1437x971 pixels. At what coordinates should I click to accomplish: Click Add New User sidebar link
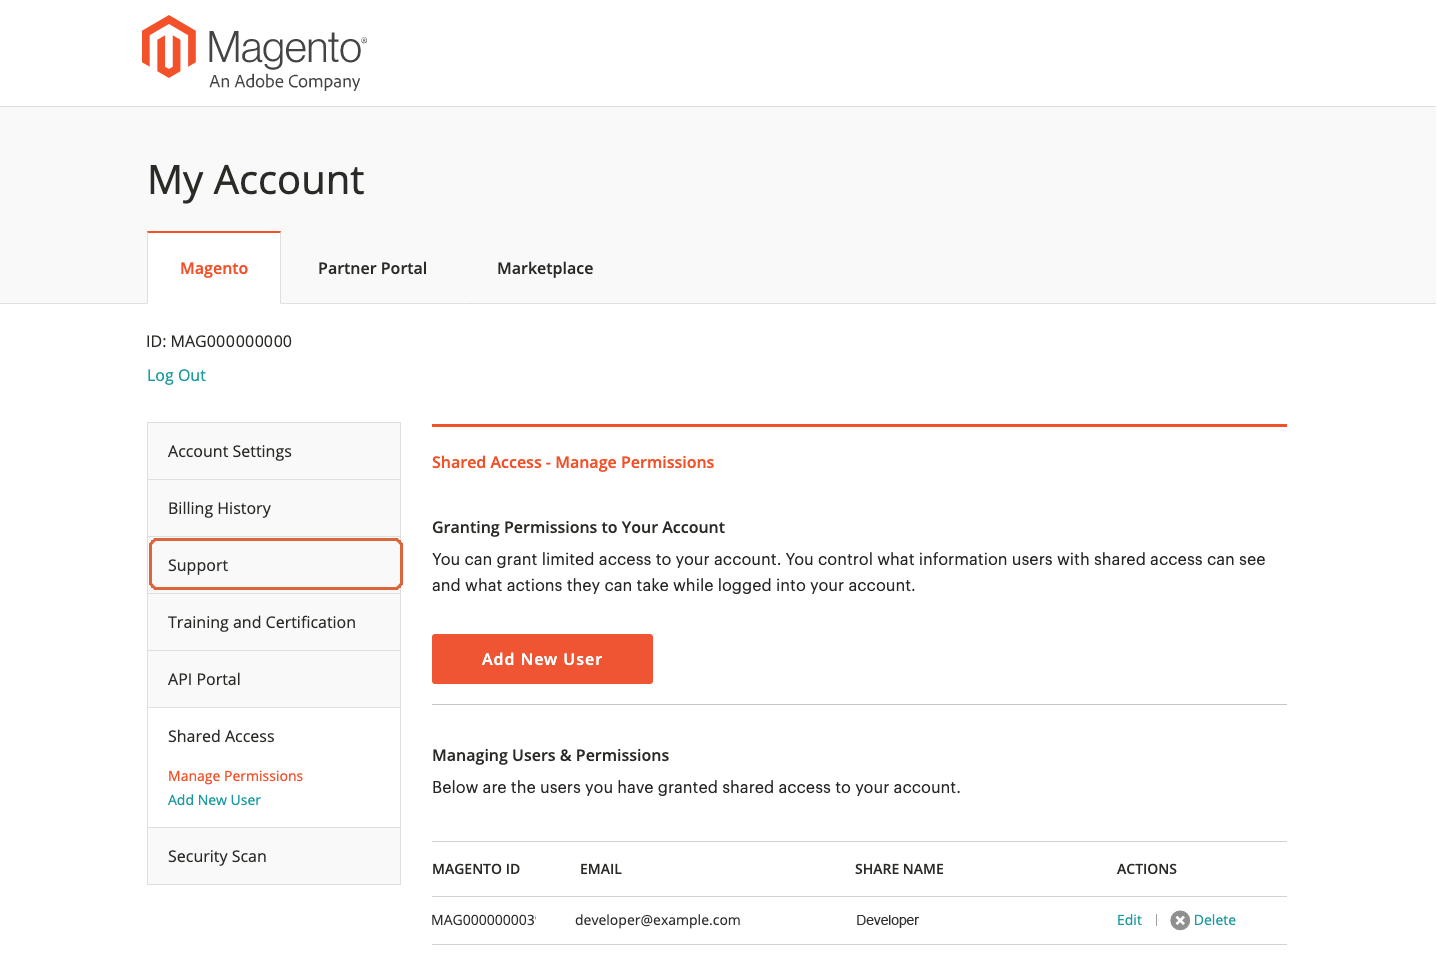214,800
